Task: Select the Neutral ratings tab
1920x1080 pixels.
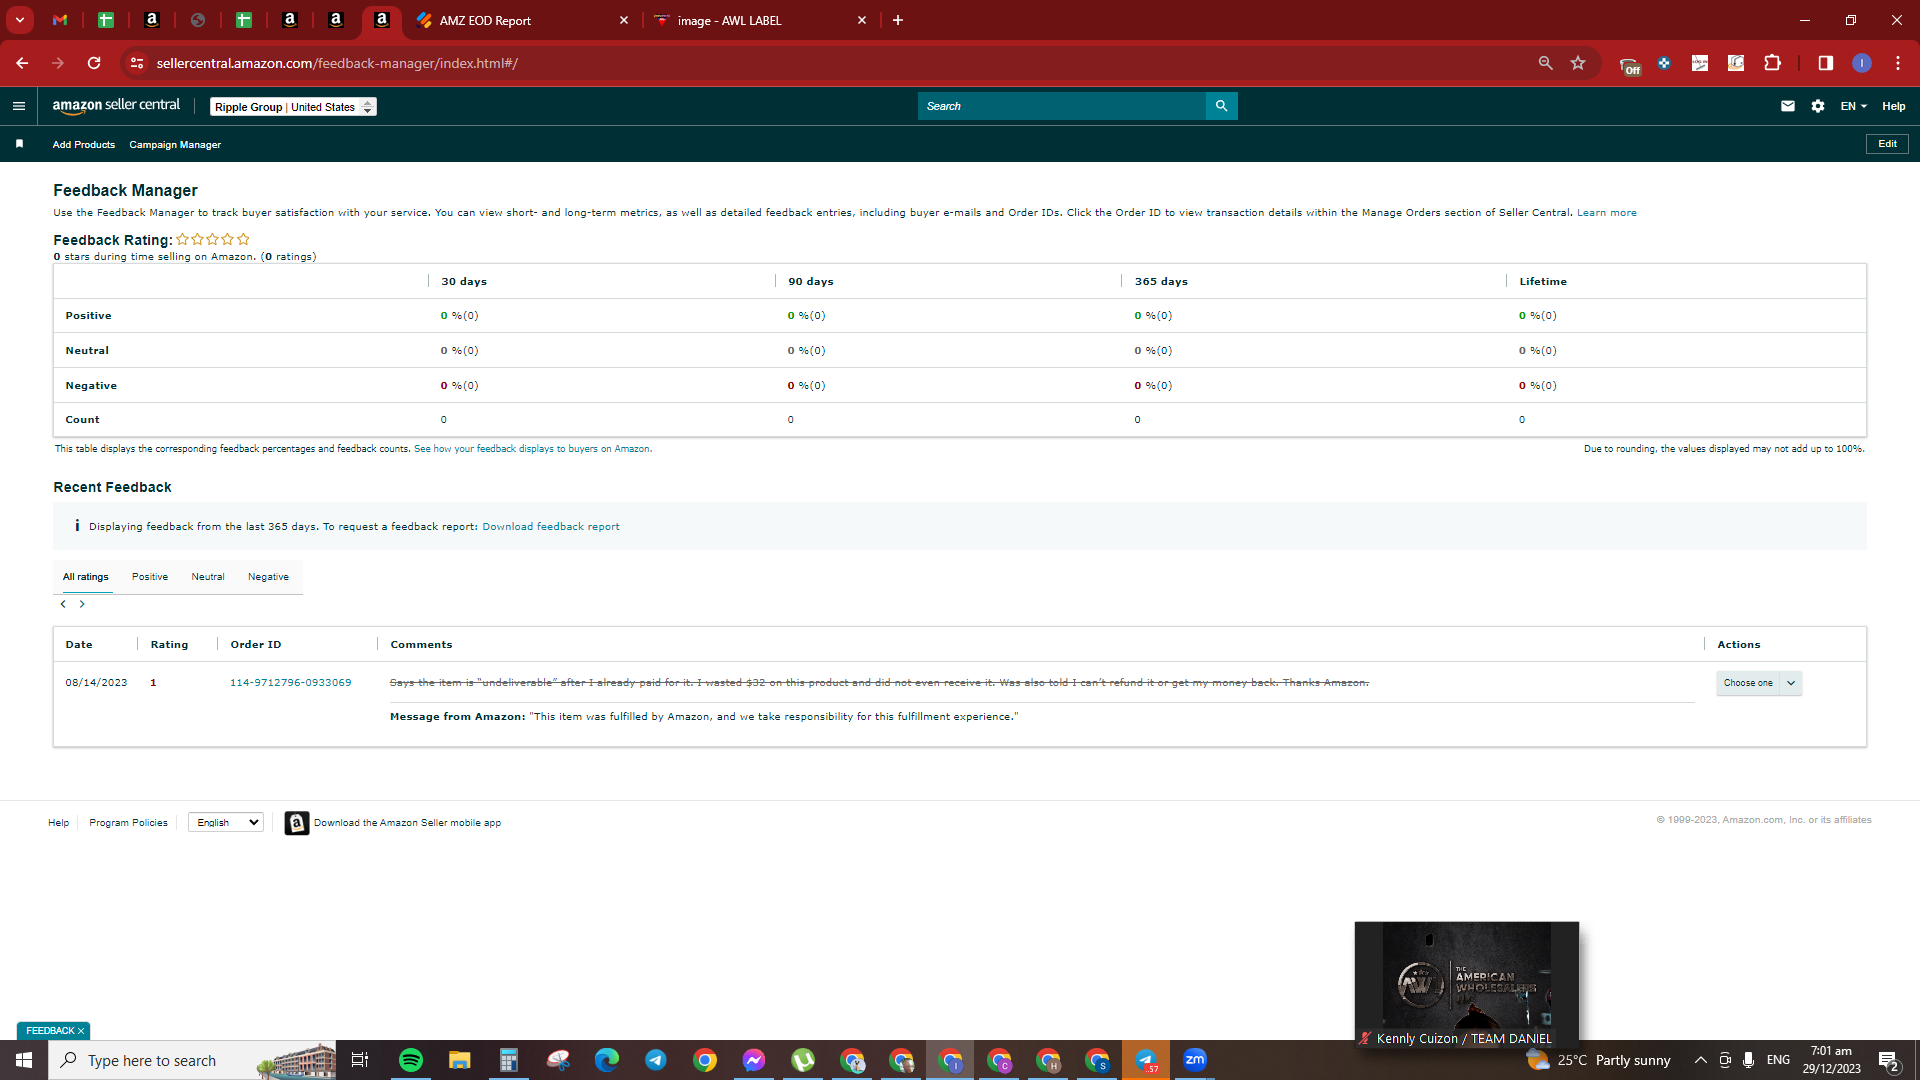Action: tap(208, 577)
